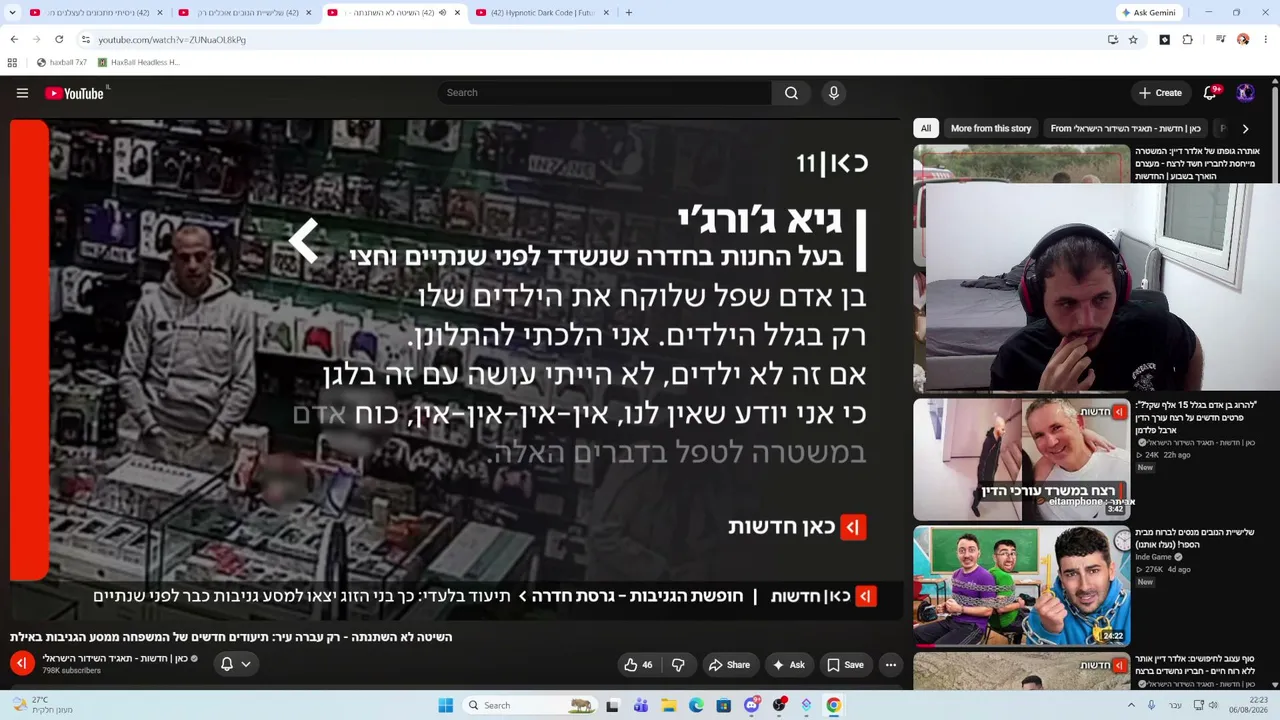This screenshot has width=1280, height=720.
Task: Open the channel avatar for כאן חדשות
Action: [22, 663]
